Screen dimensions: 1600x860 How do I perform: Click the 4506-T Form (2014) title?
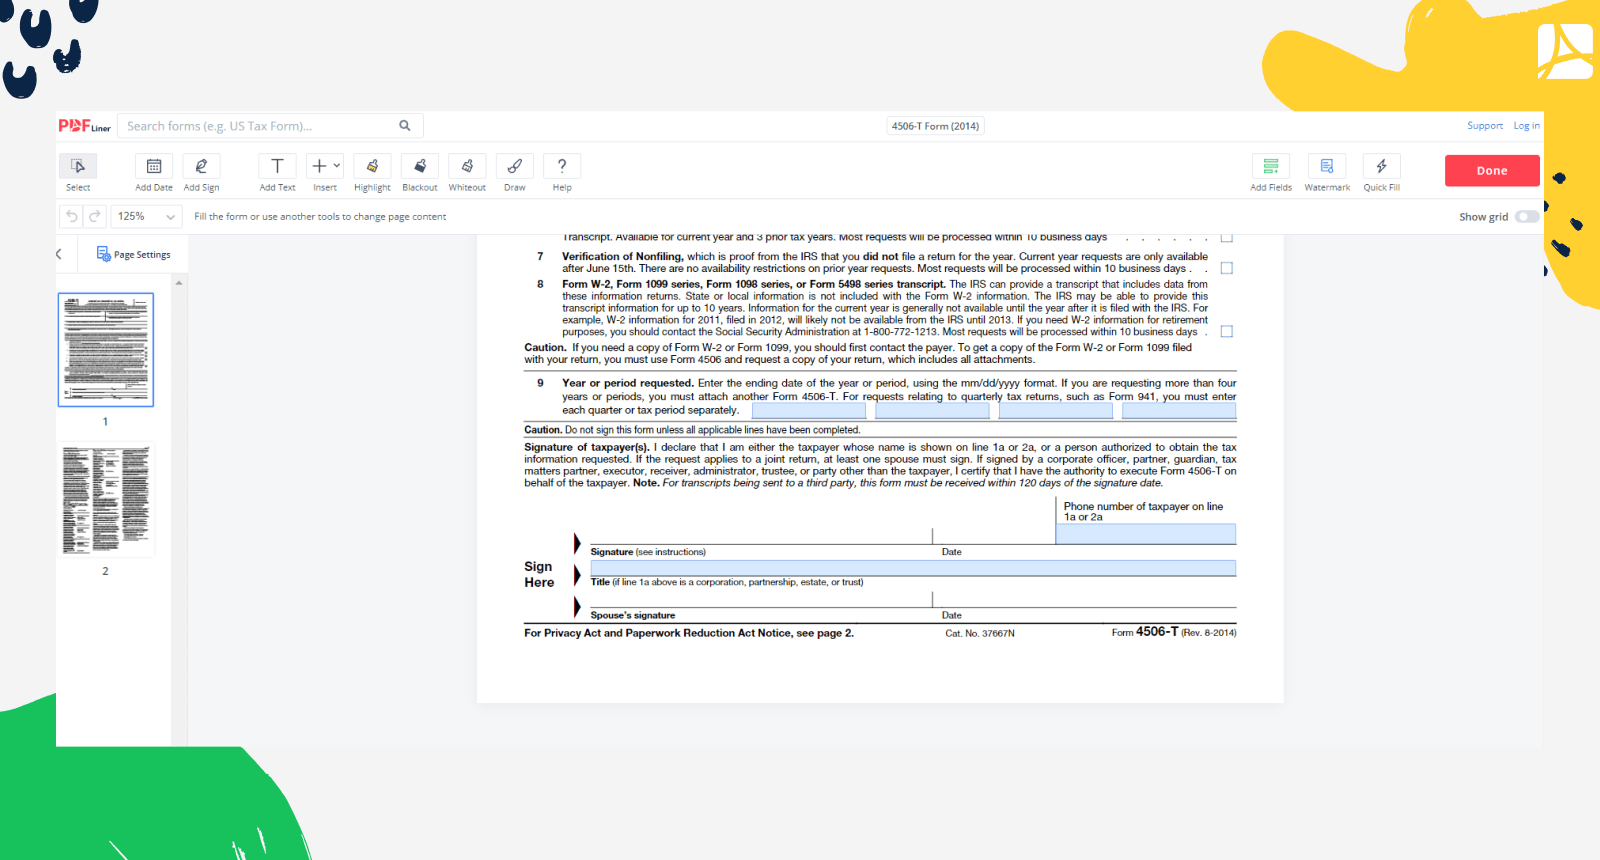(935, 126)
